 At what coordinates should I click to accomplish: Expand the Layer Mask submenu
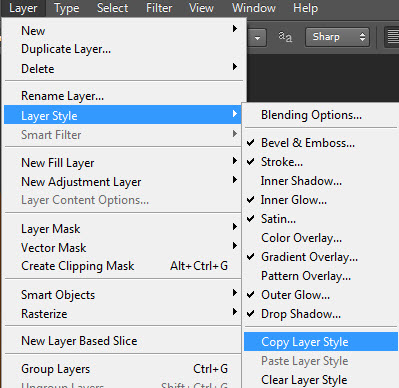click(x=123, y=229)
